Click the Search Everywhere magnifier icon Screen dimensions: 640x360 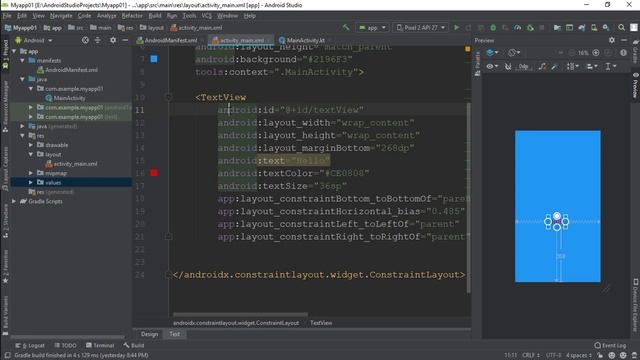[621, 28]
